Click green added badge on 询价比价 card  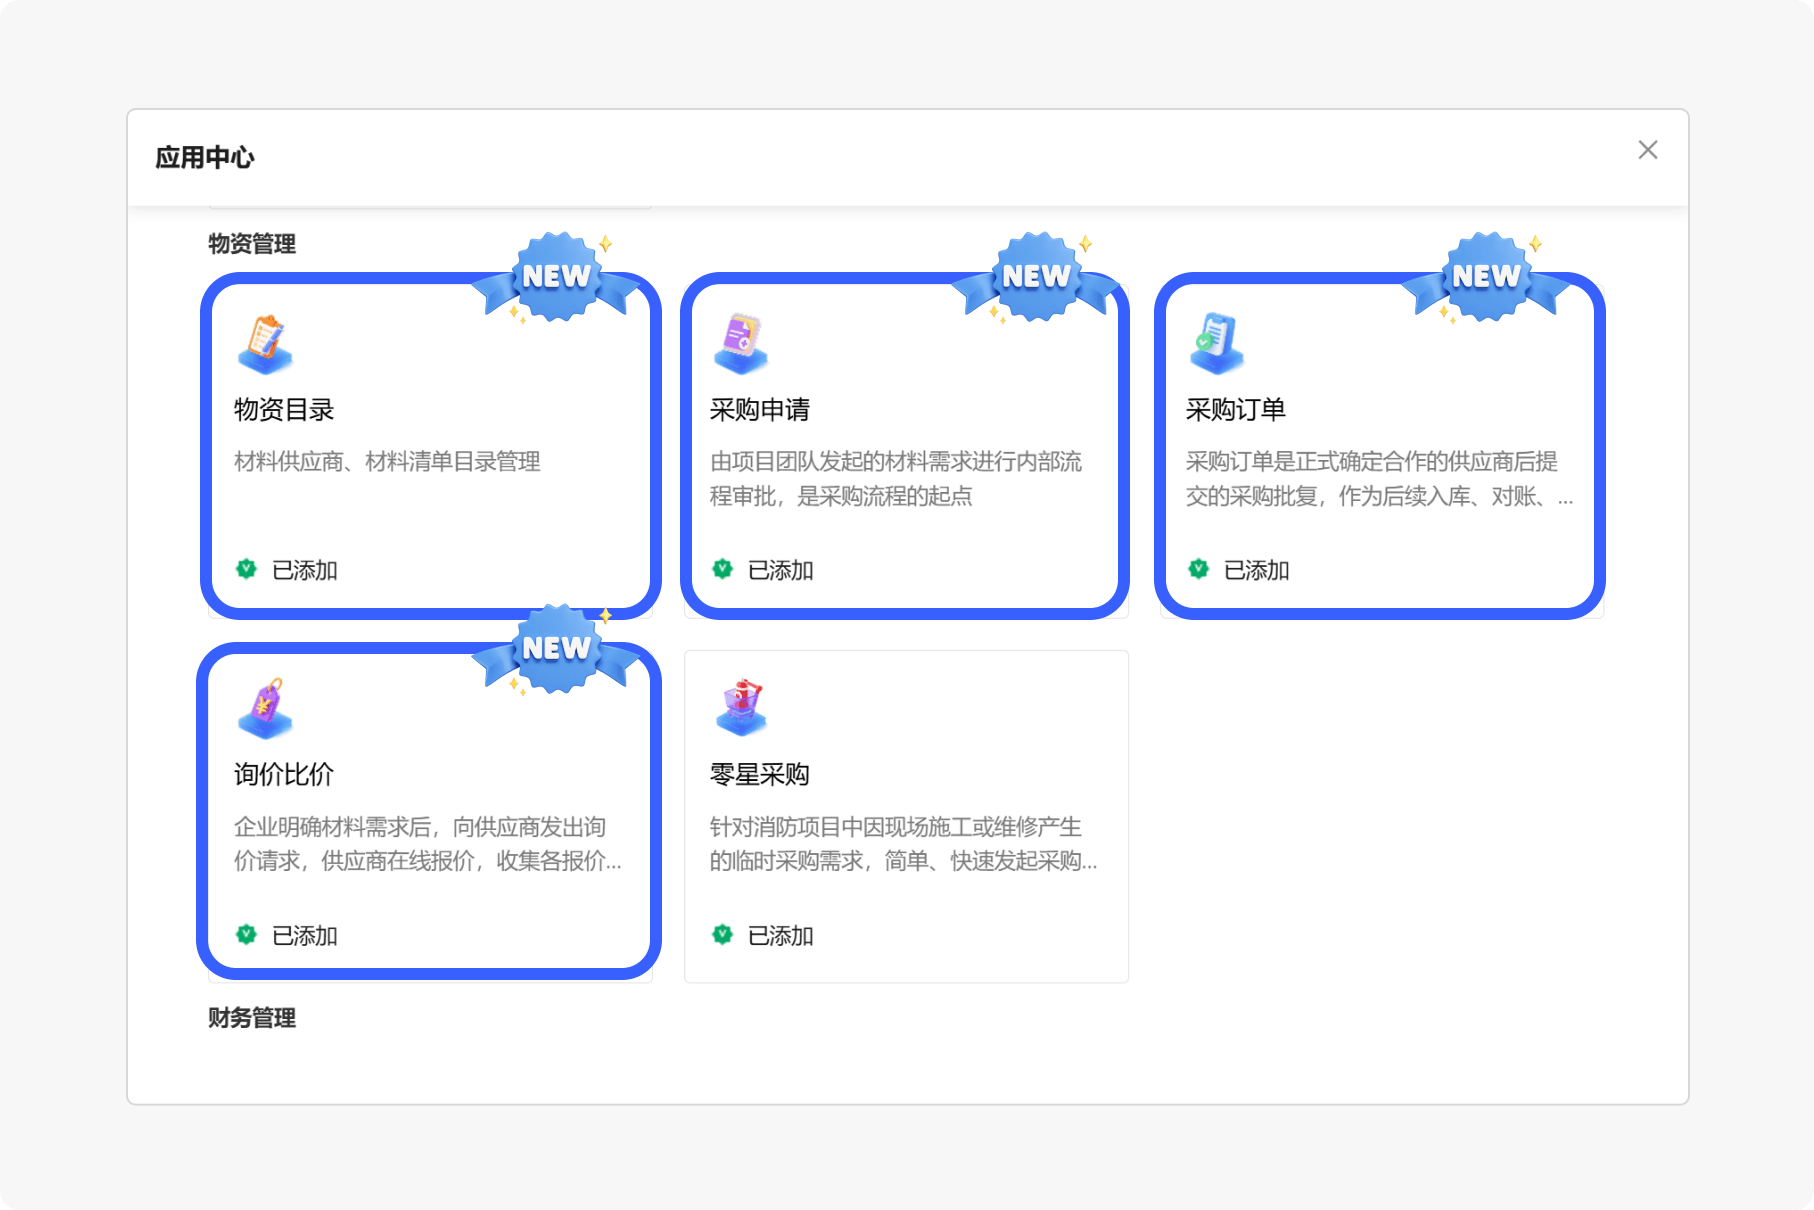coord(246,935)
